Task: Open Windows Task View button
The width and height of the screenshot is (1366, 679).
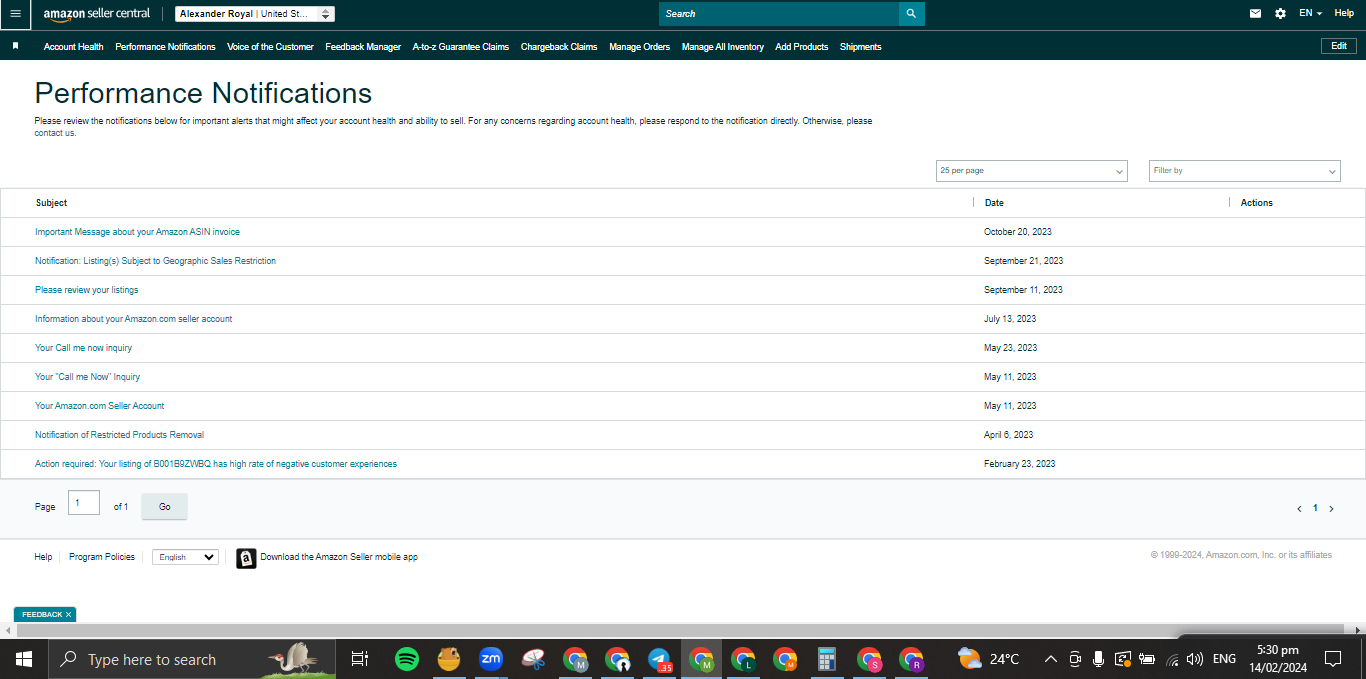Action: pyautogui.click(x=360, y=659)
